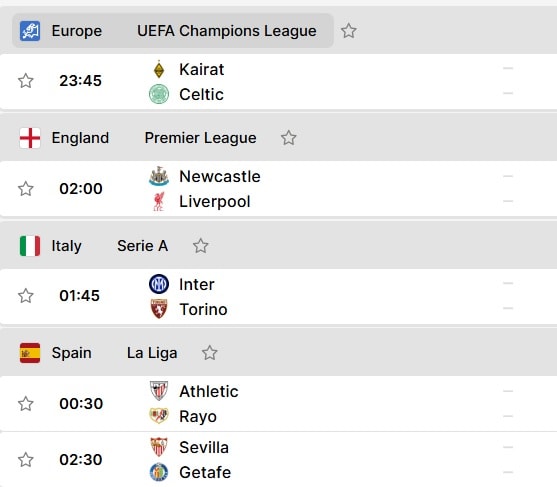
Task: Click the Italy flag icon
Action: pyautogui.click(x=30, y=246)
